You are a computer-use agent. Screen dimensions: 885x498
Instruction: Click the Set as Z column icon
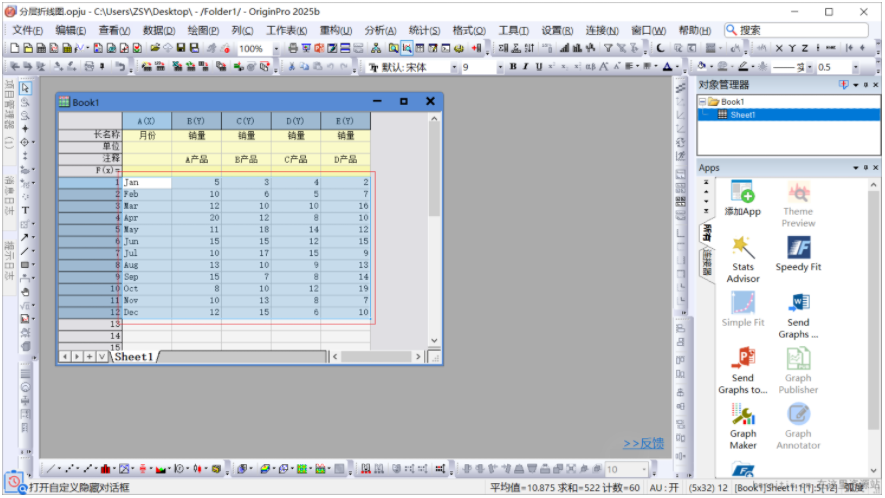[805, 49]
